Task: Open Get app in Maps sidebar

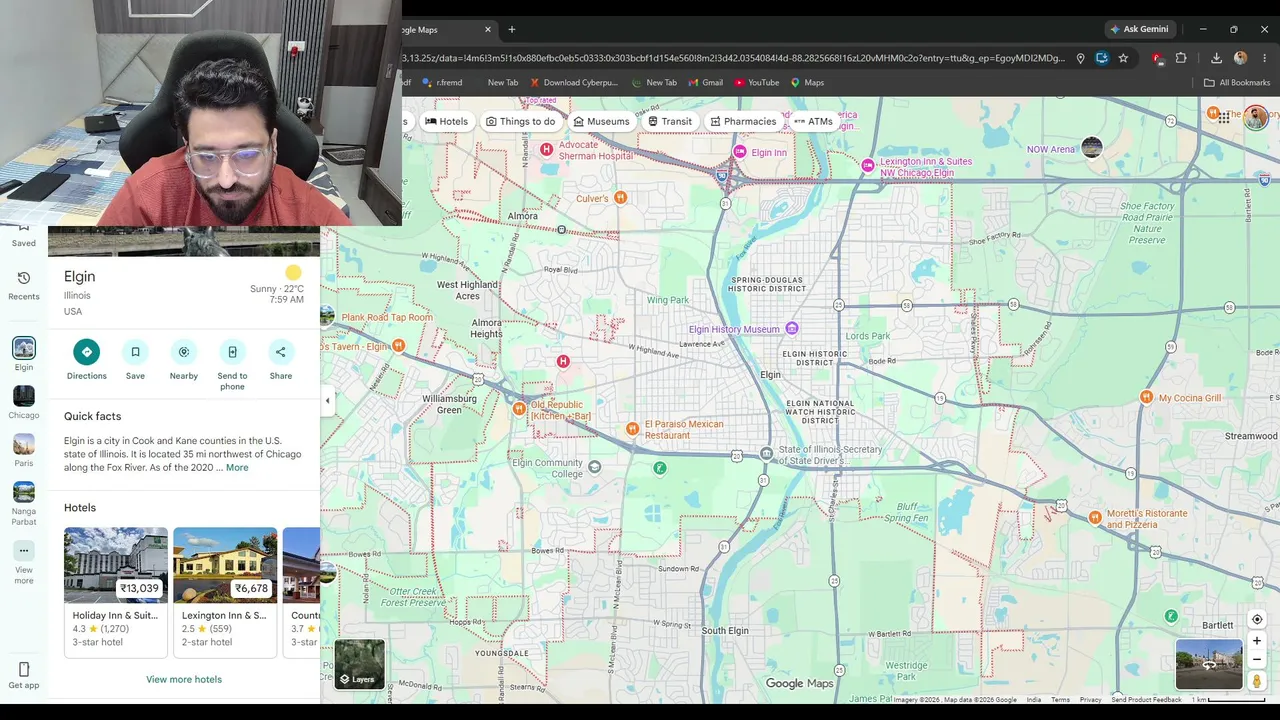Action: (x=24, y=675)
